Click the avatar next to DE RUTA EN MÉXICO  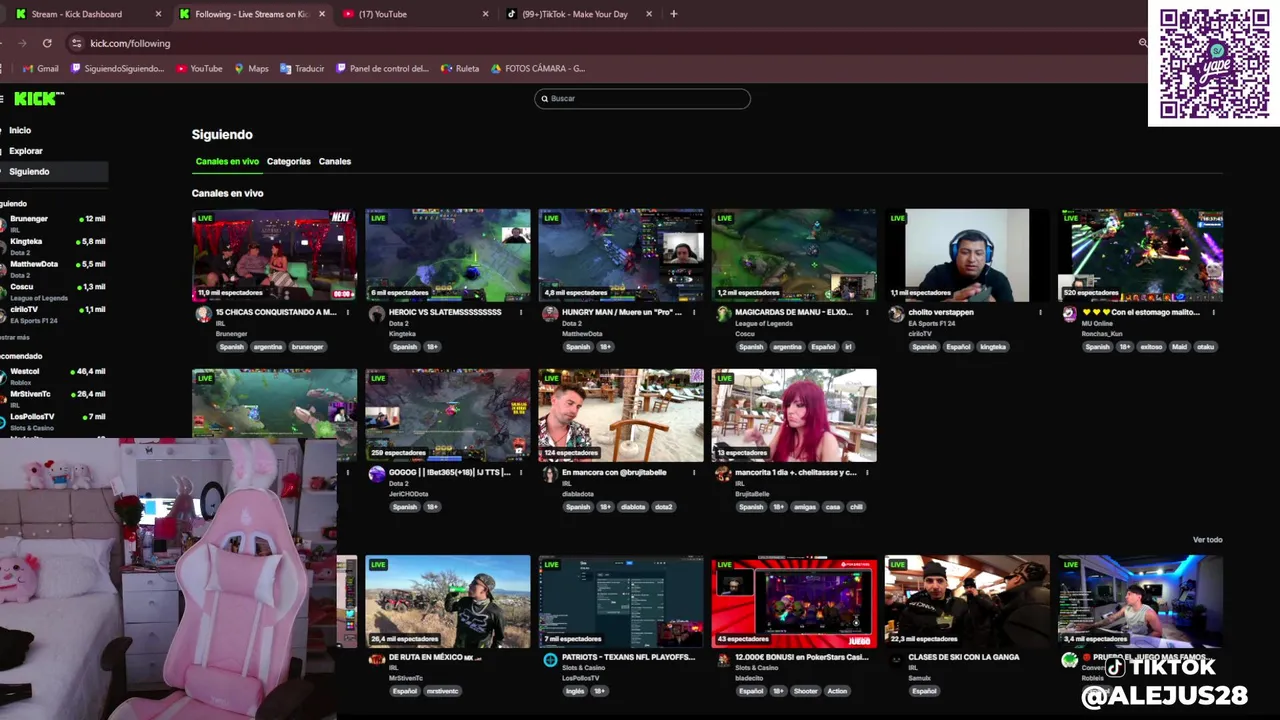pyautogui.click(x=376, y=660)
